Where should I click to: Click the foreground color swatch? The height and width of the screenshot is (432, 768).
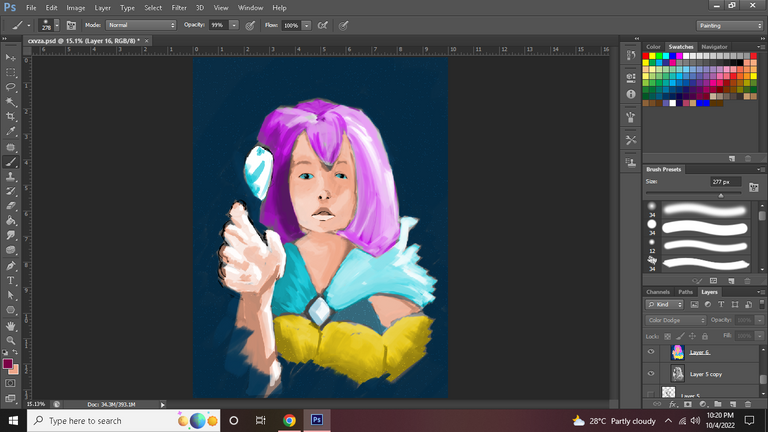point(7,363)
